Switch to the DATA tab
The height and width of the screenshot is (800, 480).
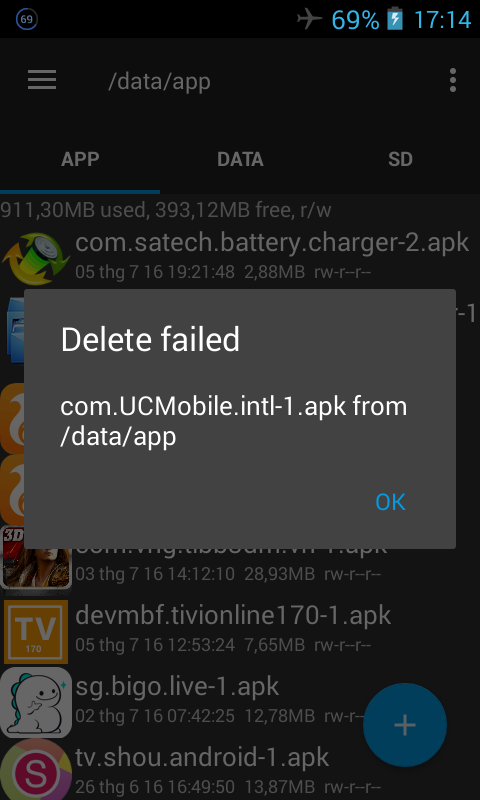(240, 159)
